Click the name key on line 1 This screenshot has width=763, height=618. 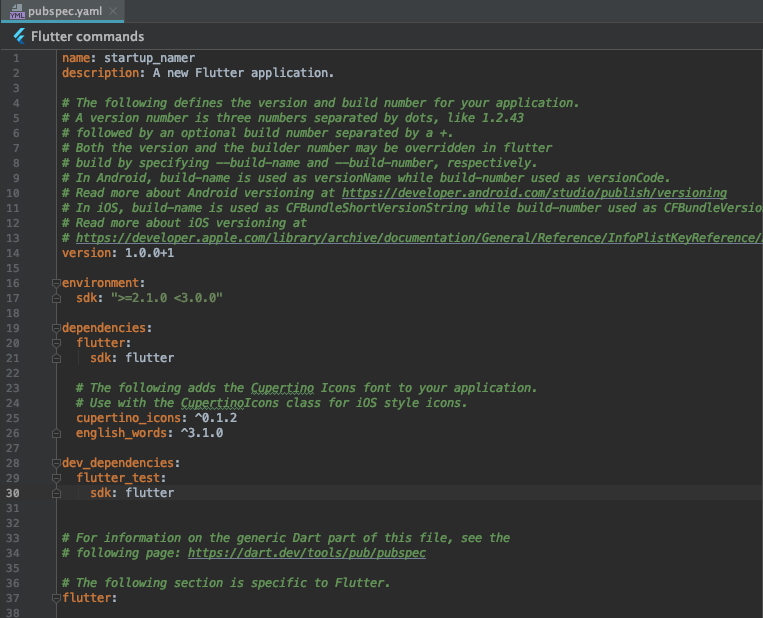[x=76, y=58]
